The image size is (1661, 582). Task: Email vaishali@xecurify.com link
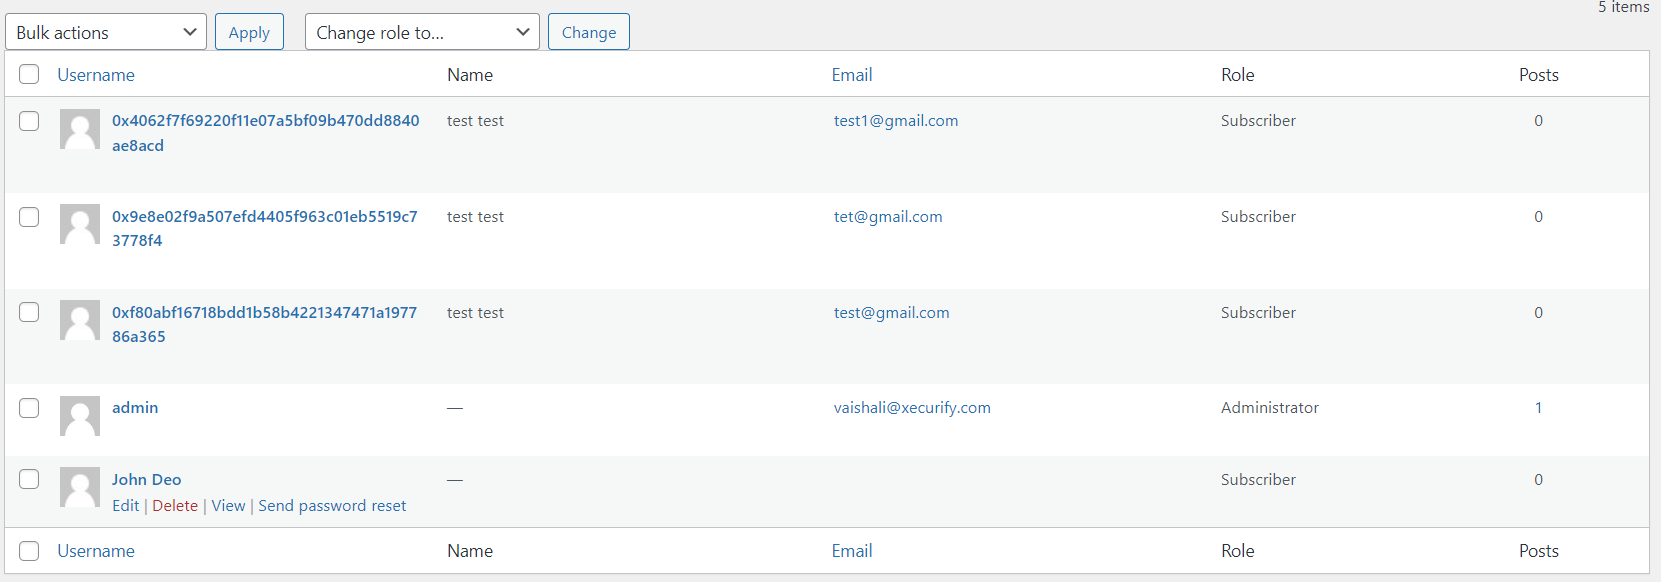point(912,408)
